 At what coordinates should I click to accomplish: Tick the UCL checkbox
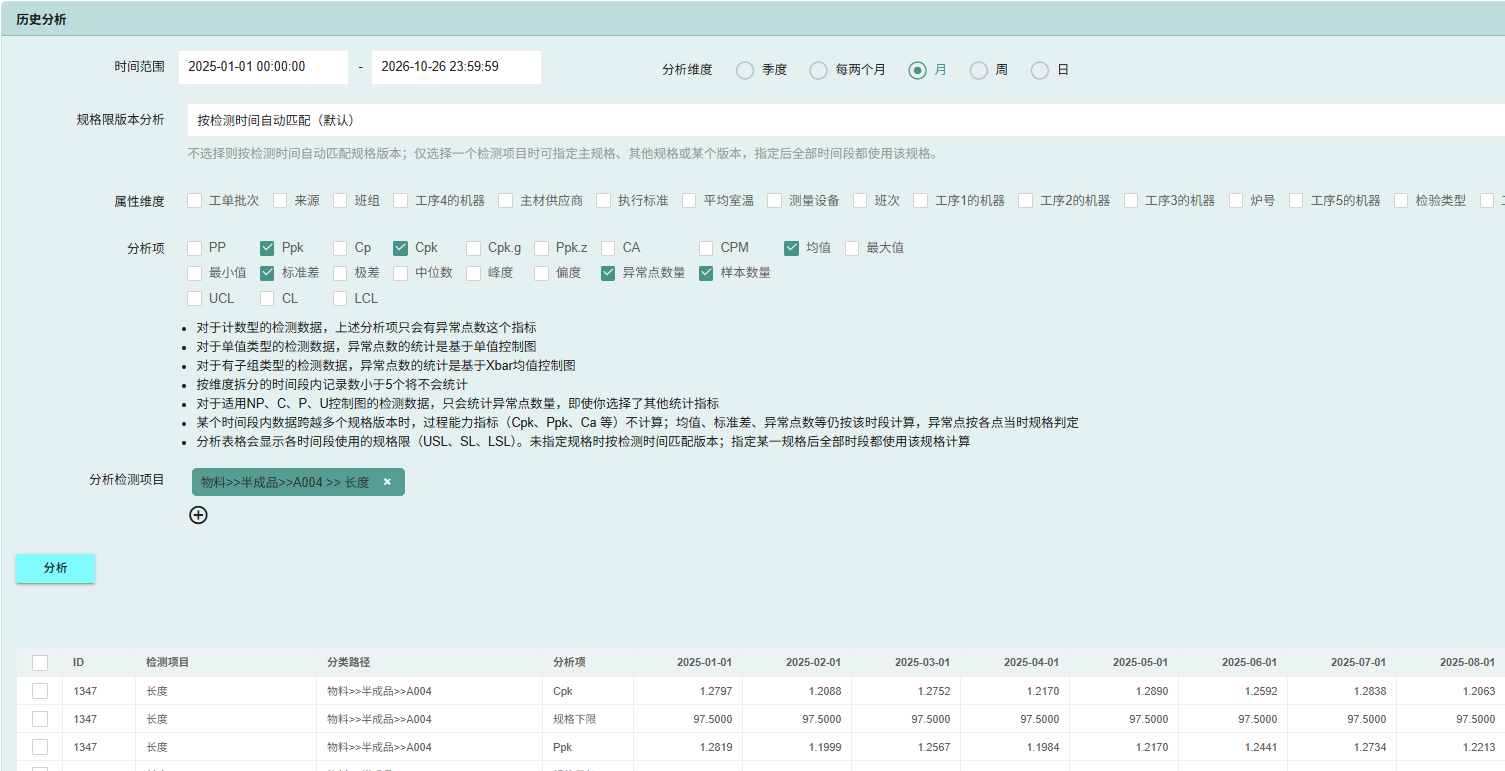click(x=195, y=298)
